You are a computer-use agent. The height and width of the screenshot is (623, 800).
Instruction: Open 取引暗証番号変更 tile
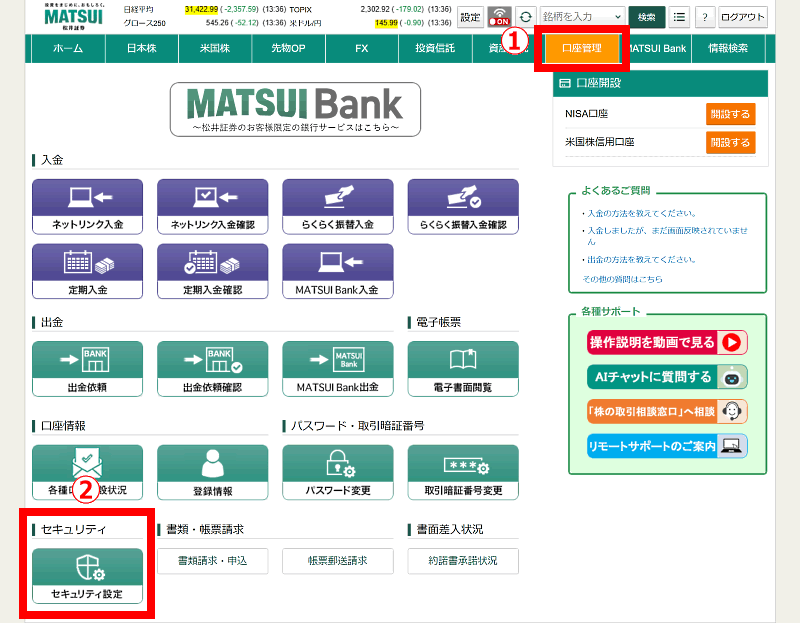pyautogui.click(x=463, y=472)
